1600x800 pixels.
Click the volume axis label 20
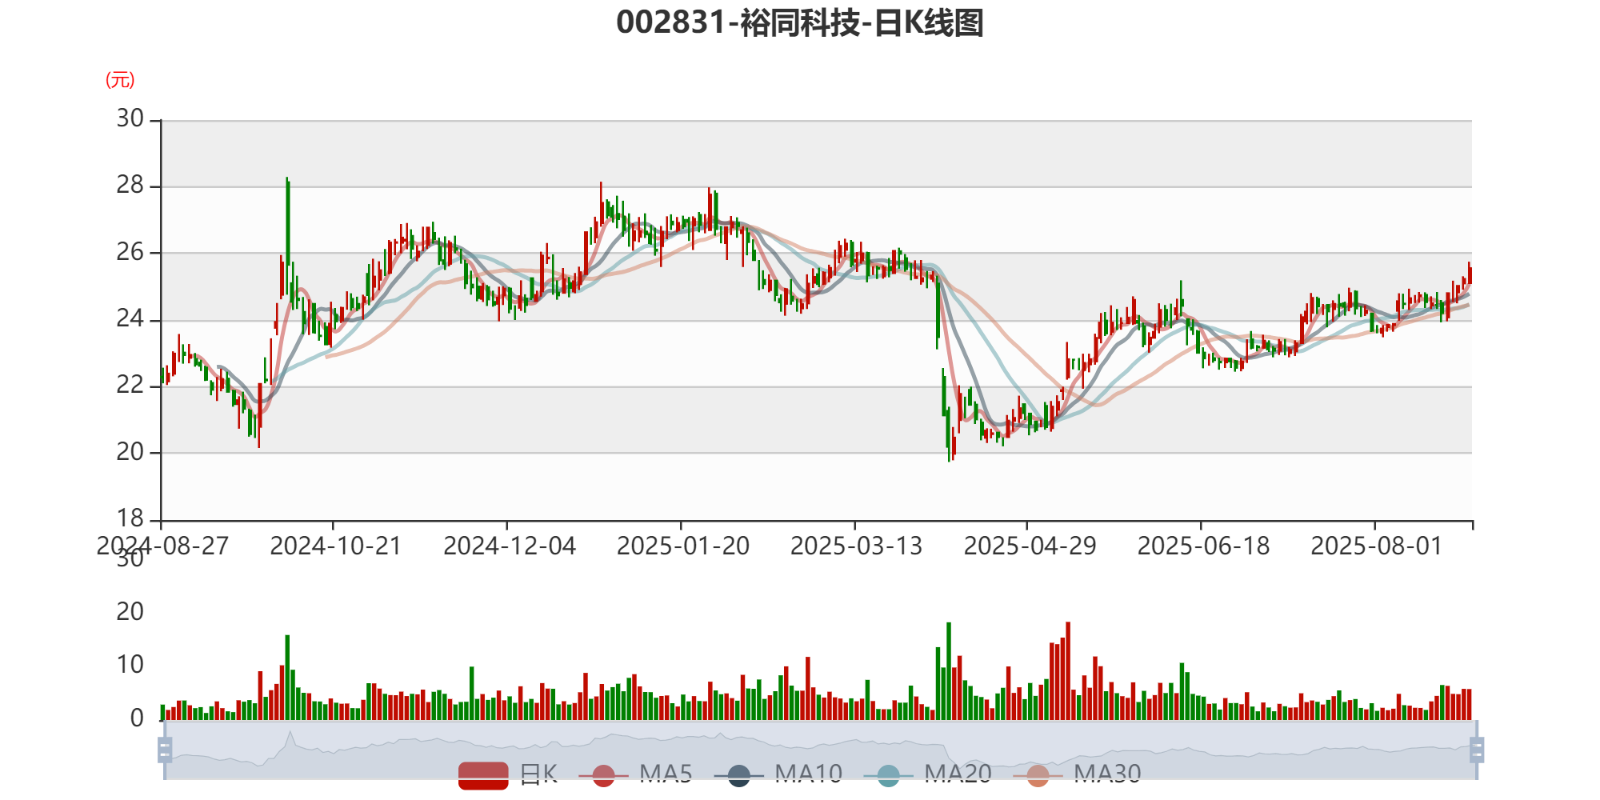tap(130, 612)
